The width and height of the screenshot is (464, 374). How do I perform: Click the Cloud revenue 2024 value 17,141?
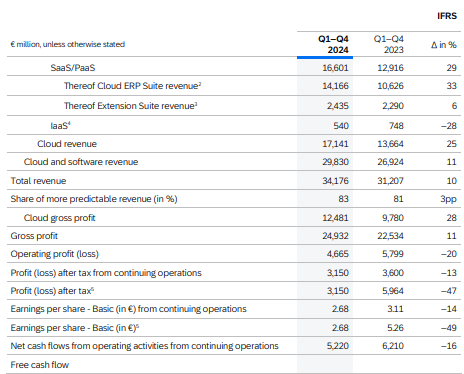pos(335,144)
